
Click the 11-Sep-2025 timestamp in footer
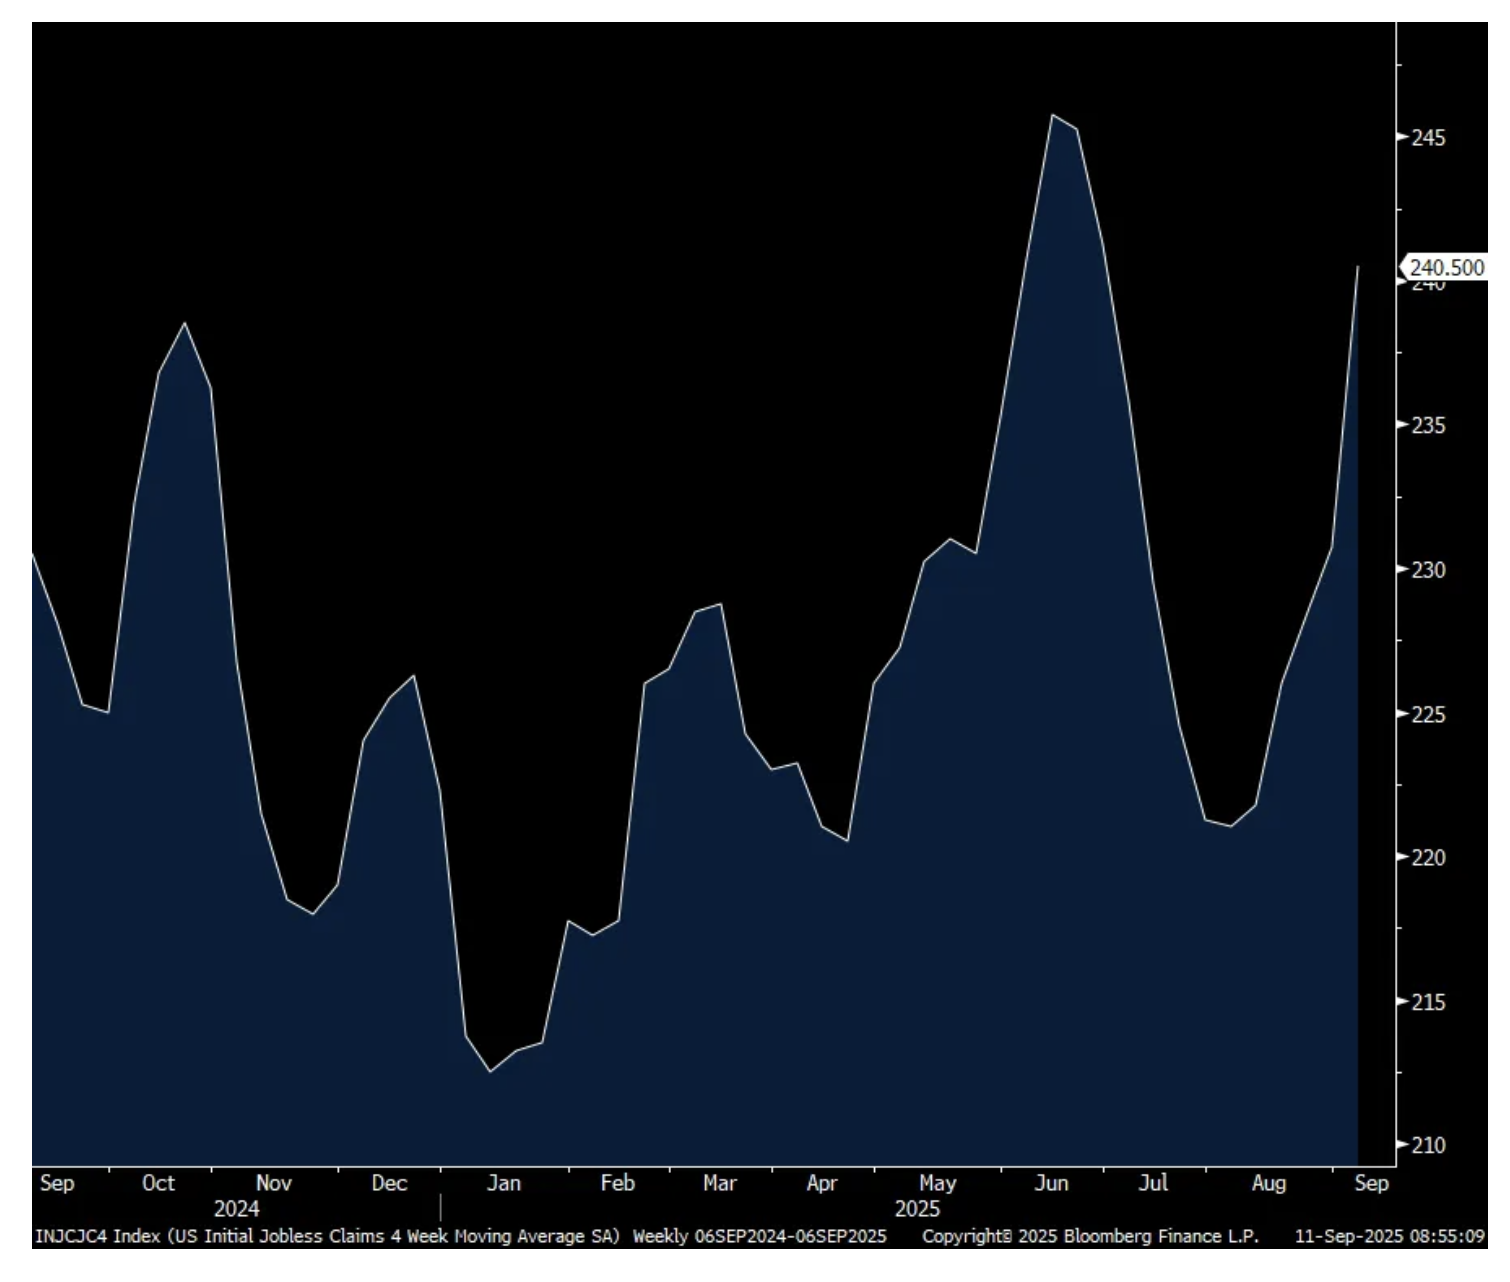click(x=1389, y=1236)
